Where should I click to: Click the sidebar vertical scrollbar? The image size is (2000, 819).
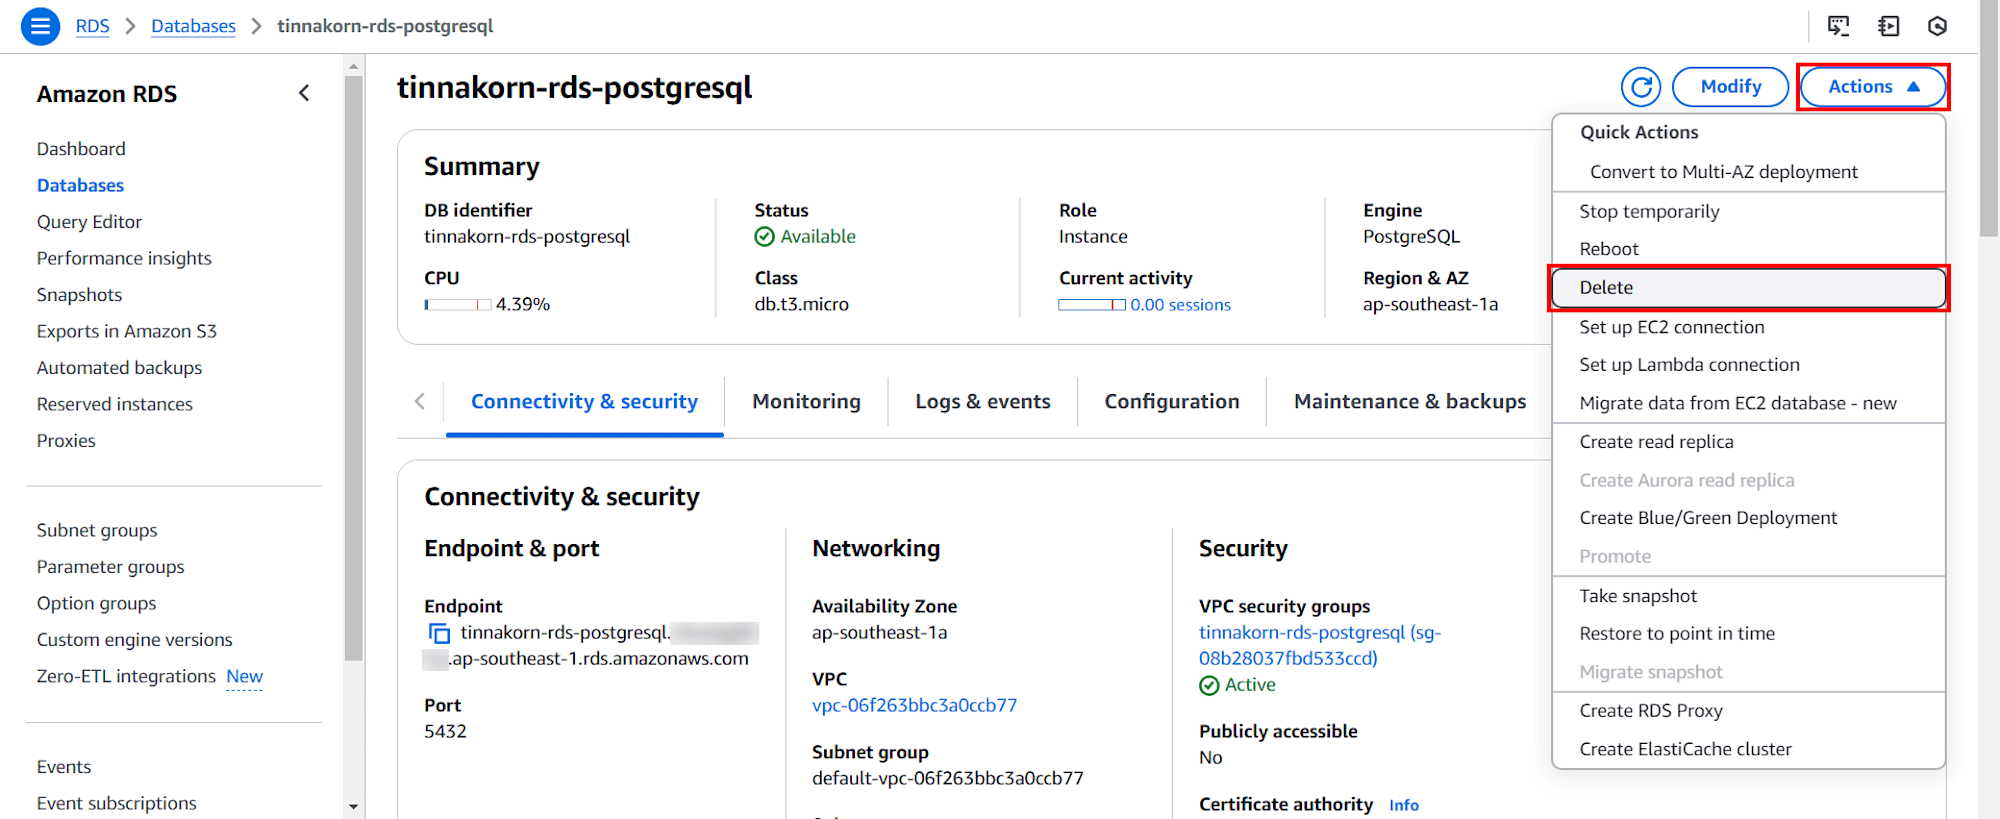point(353,368)
